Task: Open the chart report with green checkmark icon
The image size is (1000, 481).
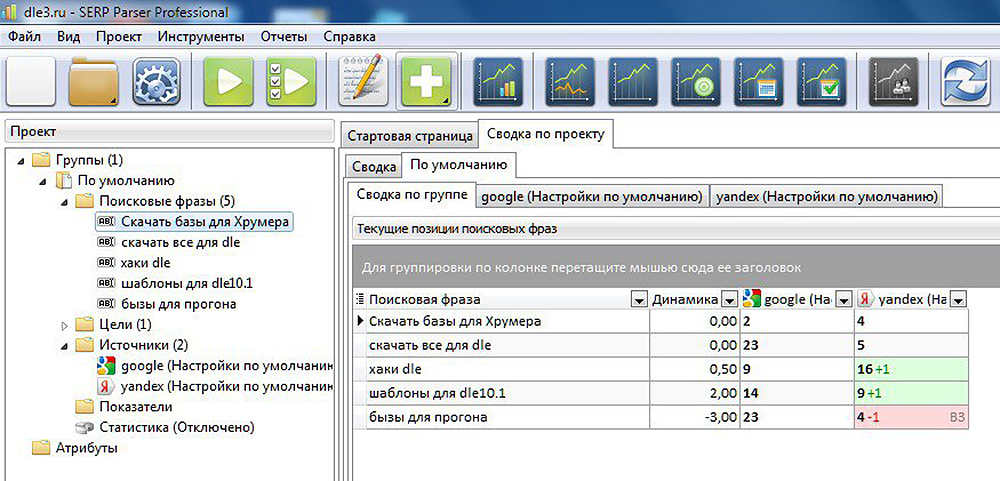Action: click(822, 81)
